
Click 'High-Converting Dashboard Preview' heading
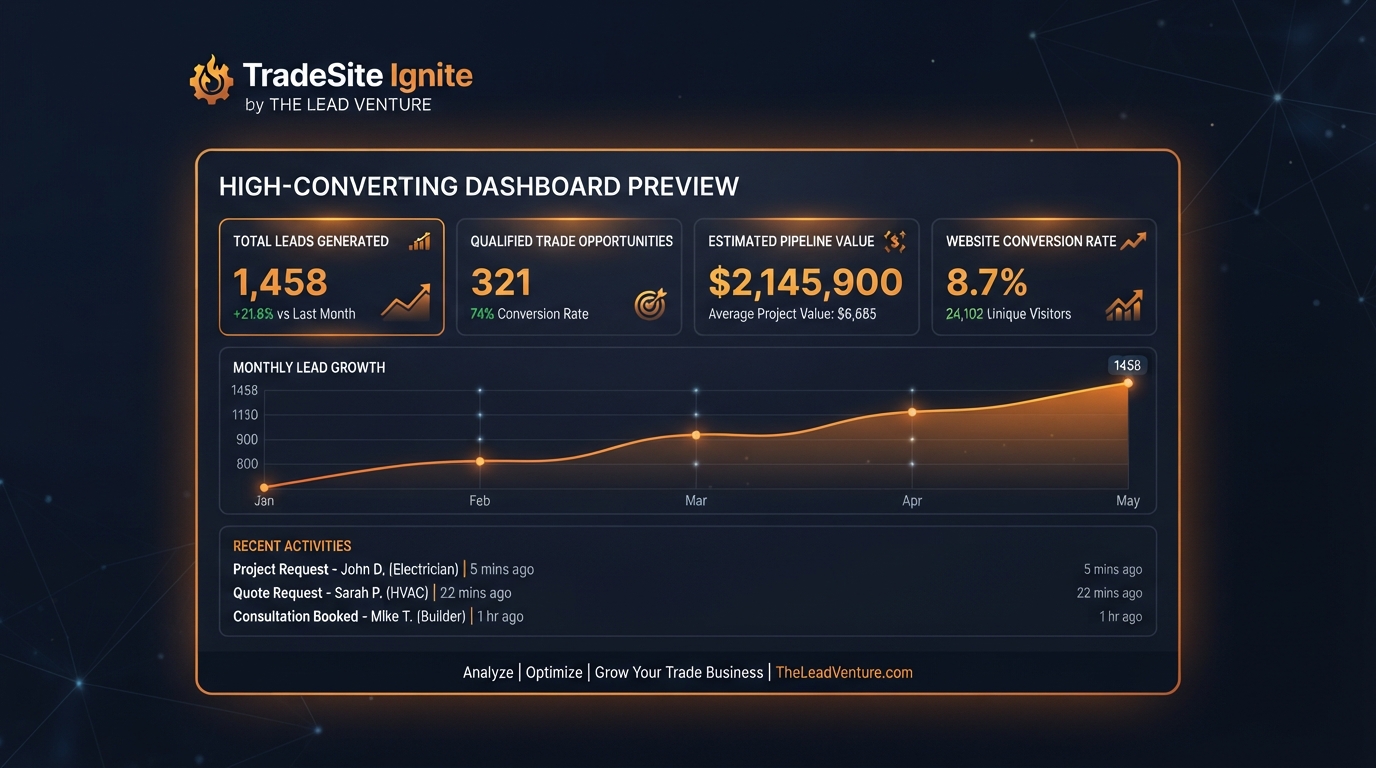(479, 186)
